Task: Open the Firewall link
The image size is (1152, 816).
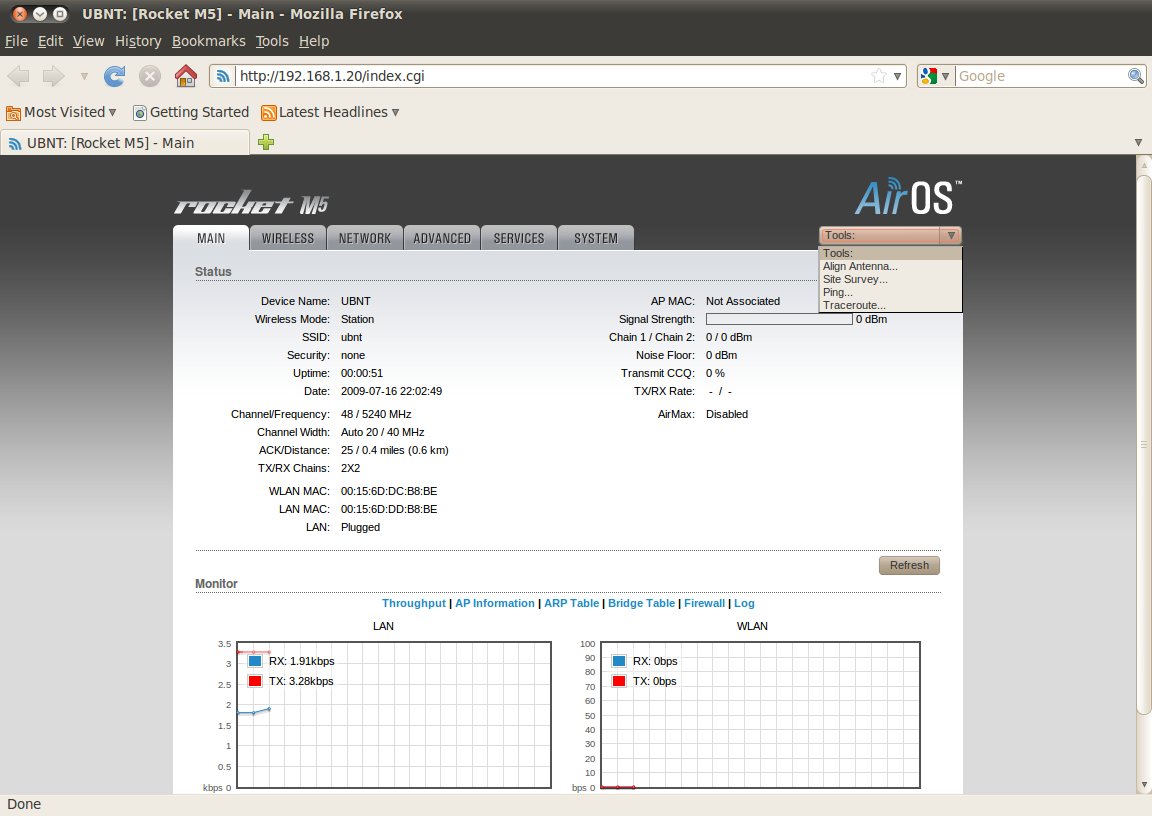Action: [x=705, y=603]
